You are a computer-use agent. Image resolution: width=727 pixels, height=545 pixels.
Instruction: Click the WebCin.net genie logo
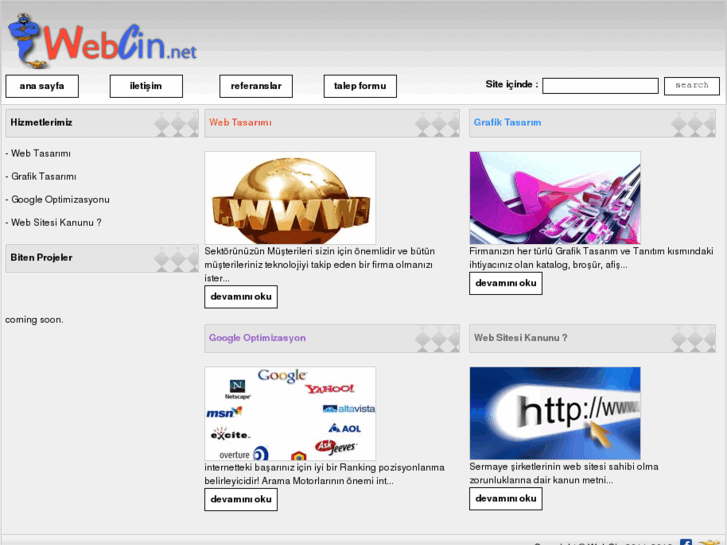[103, 41]
